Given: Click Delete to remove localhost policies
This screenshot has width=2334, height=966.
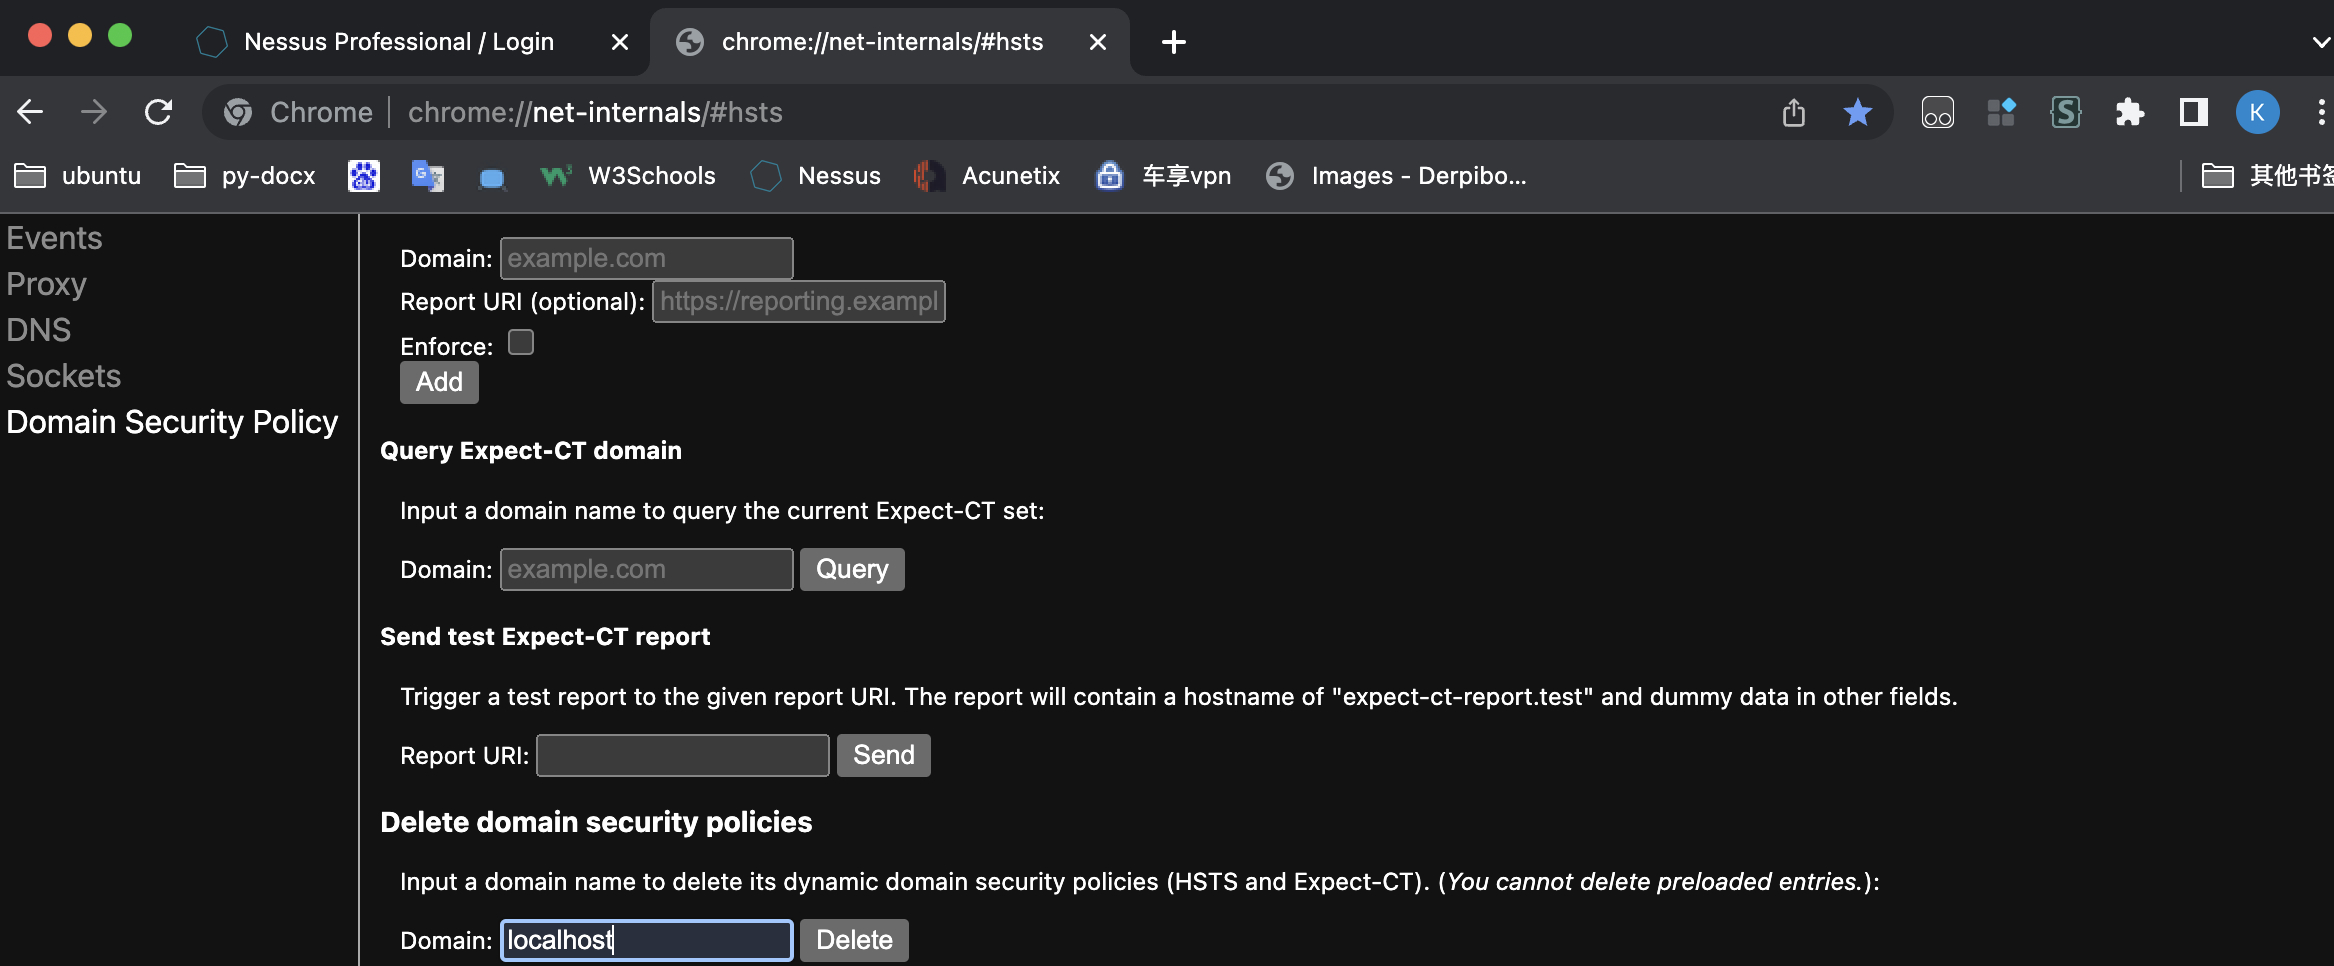Looking at the screenshot, I should pyautogui.click(x=853, y=939).
